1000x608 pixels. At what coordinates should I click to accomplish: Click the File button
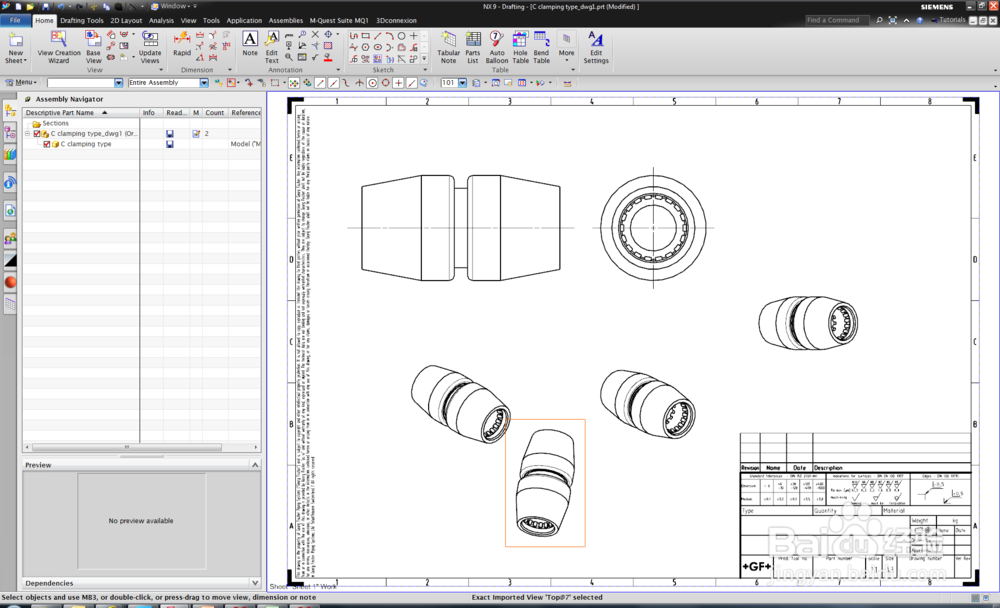[15, 20]
